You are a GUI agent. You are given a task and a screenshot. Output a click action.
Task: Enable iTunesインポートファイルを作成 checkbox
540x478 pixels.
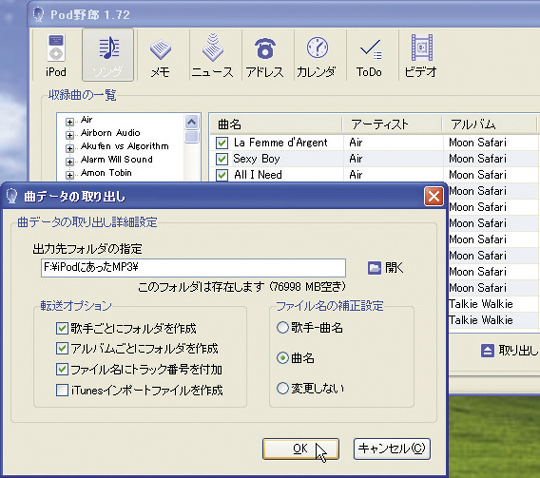62,390
